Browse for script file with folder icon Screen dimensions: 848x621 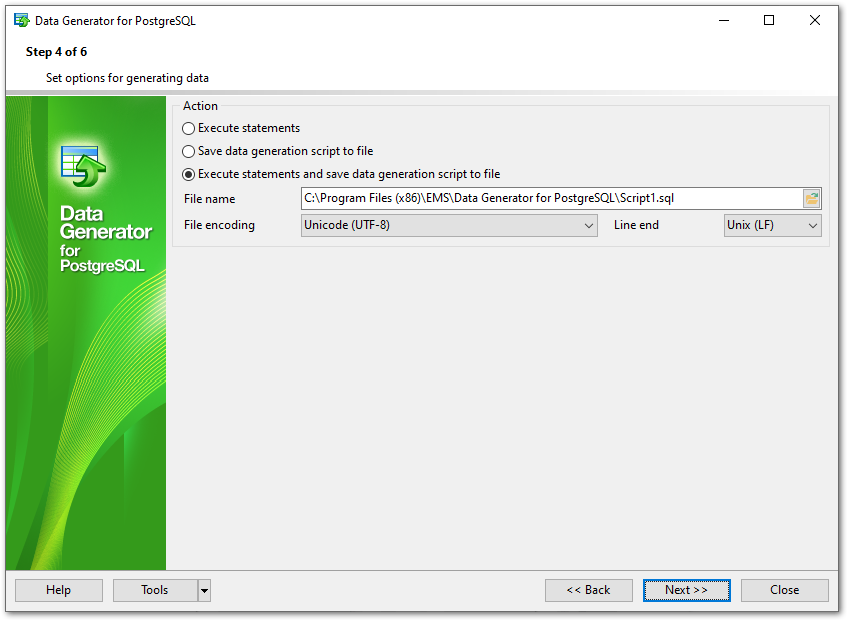coord(812,199)
